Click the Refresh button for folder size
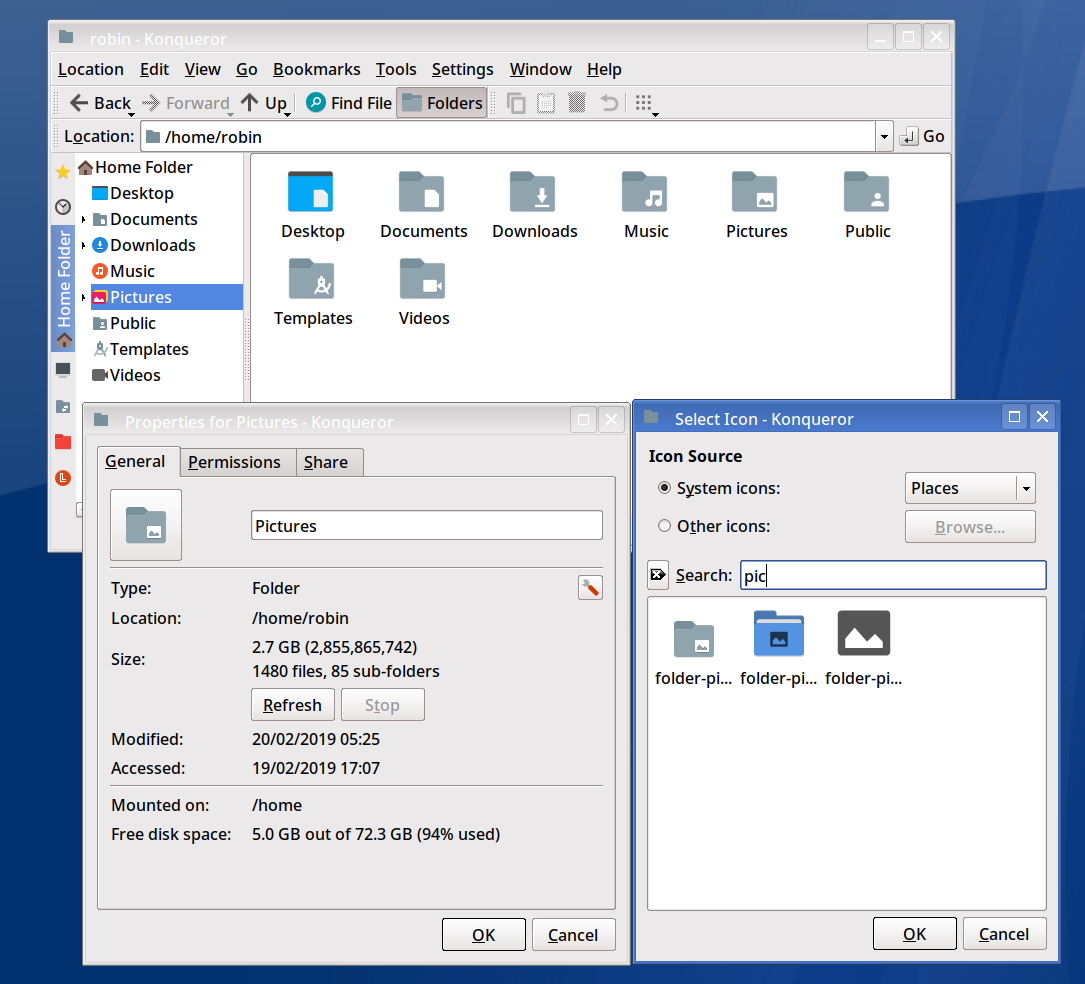The height and width of the screenshot is (984, 1085). [x=292, y=705]
